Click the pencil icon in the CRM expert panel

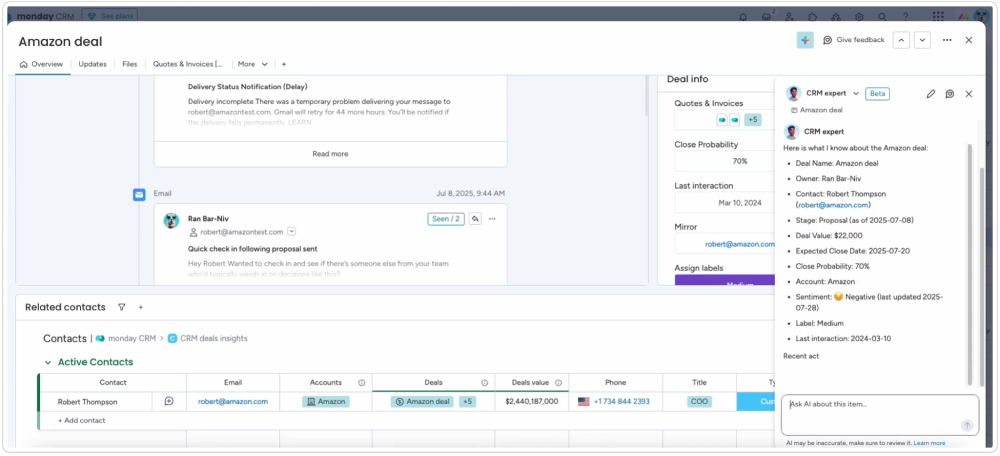[930, 93]
